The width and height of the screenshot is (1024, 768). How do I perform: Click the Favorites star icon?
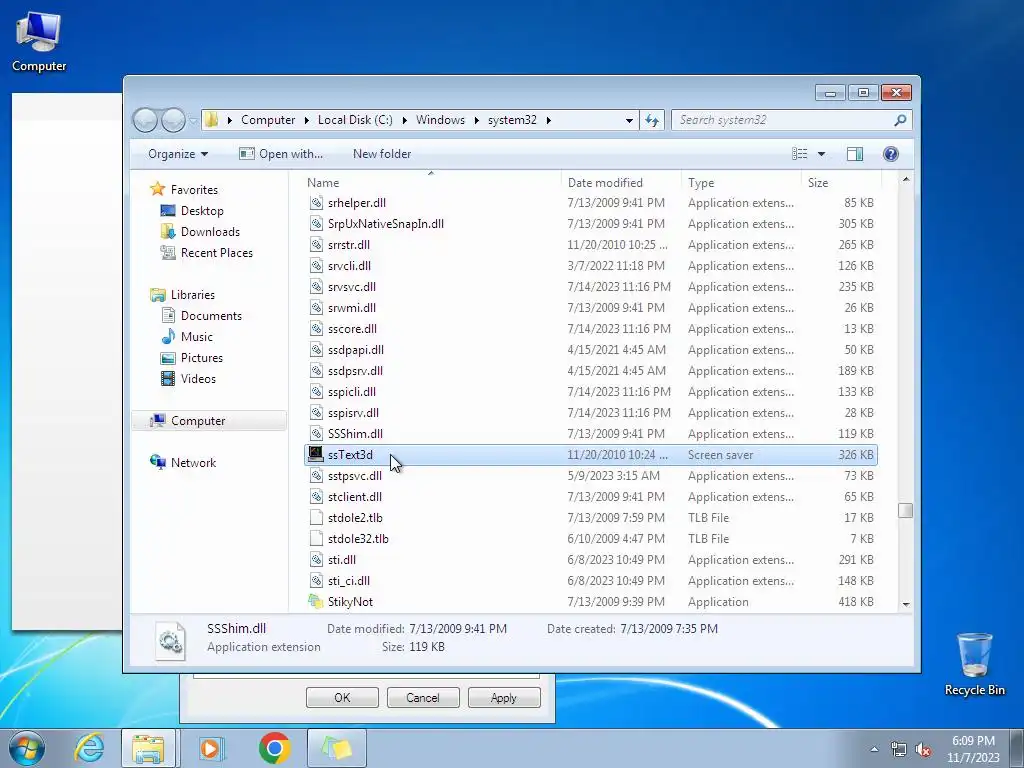(157, 189)
